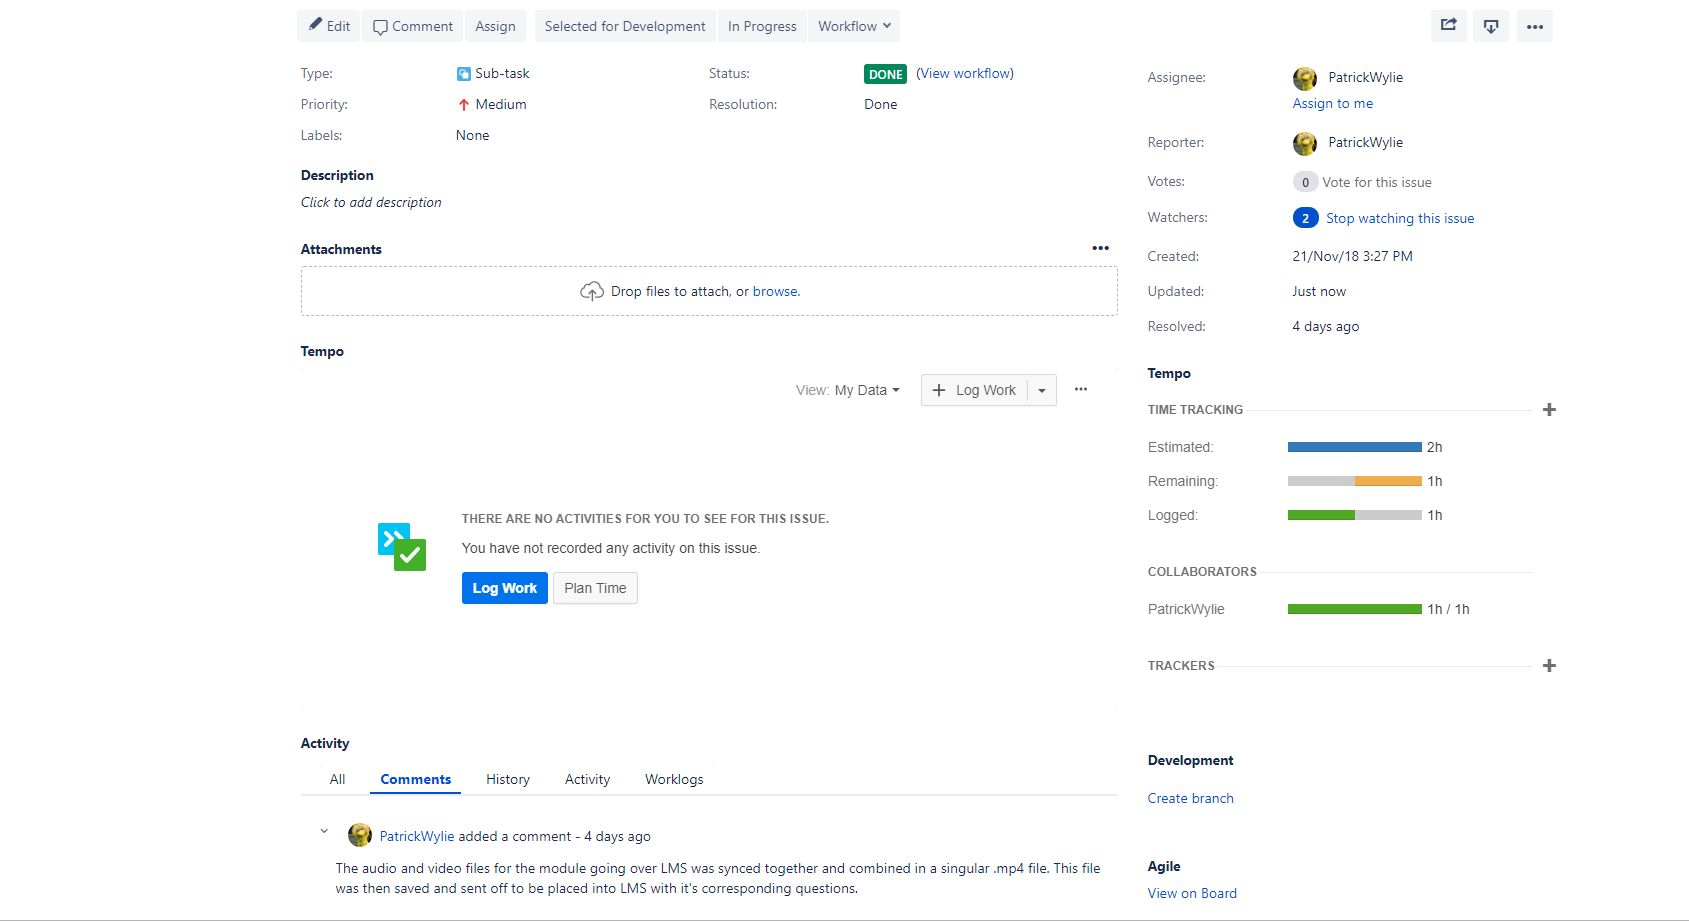Click the Create branch link
Screen dimensions: 1689x923
(1191, 799)
